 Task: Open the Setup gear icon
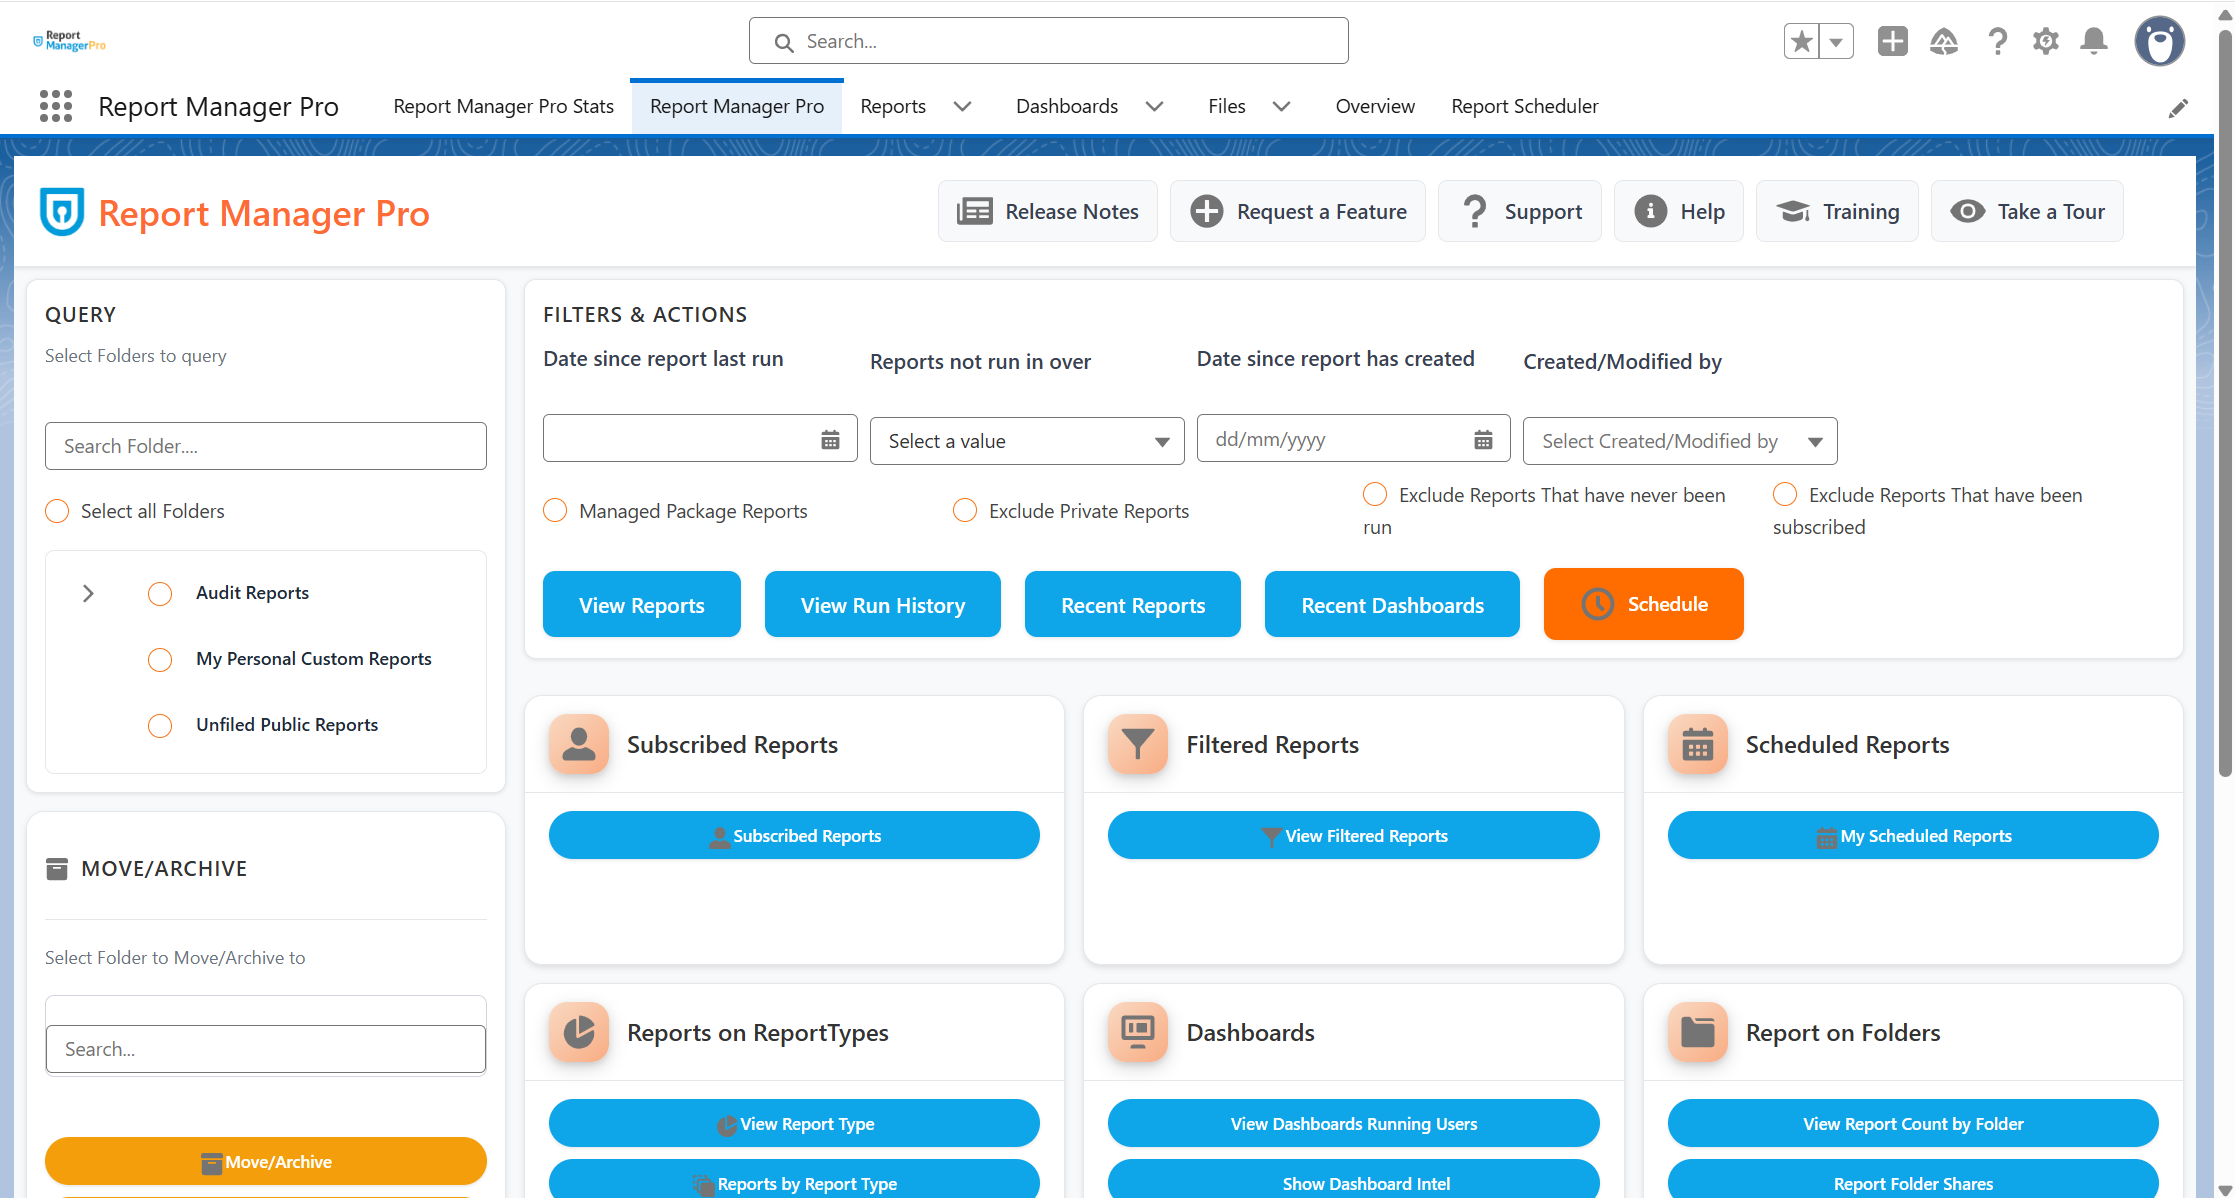click(x=2046, y=41)
